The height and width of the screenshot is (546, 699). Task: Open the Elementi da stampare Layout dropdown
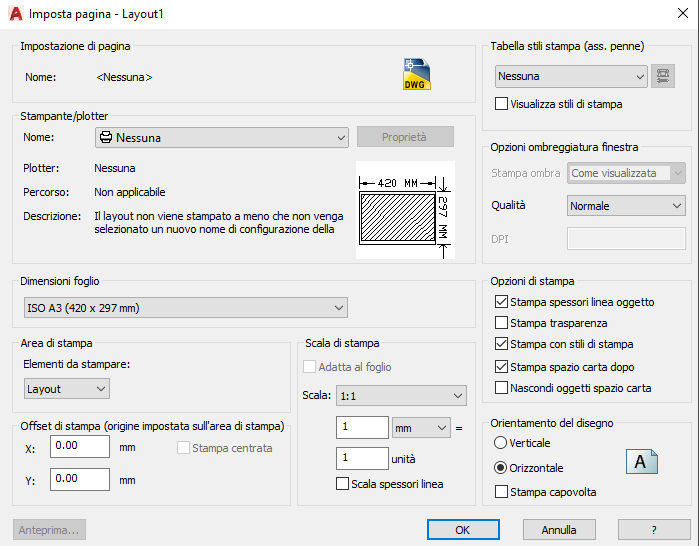[x=67, y=389]
